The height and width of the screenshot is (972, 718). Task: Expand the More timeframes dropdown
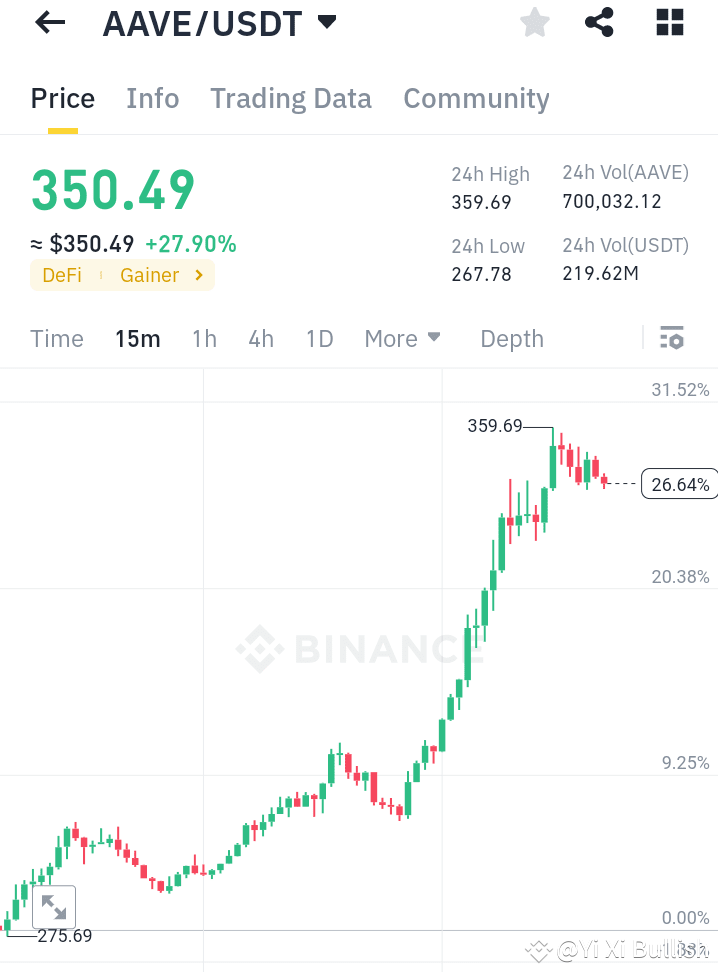[402, 338]
